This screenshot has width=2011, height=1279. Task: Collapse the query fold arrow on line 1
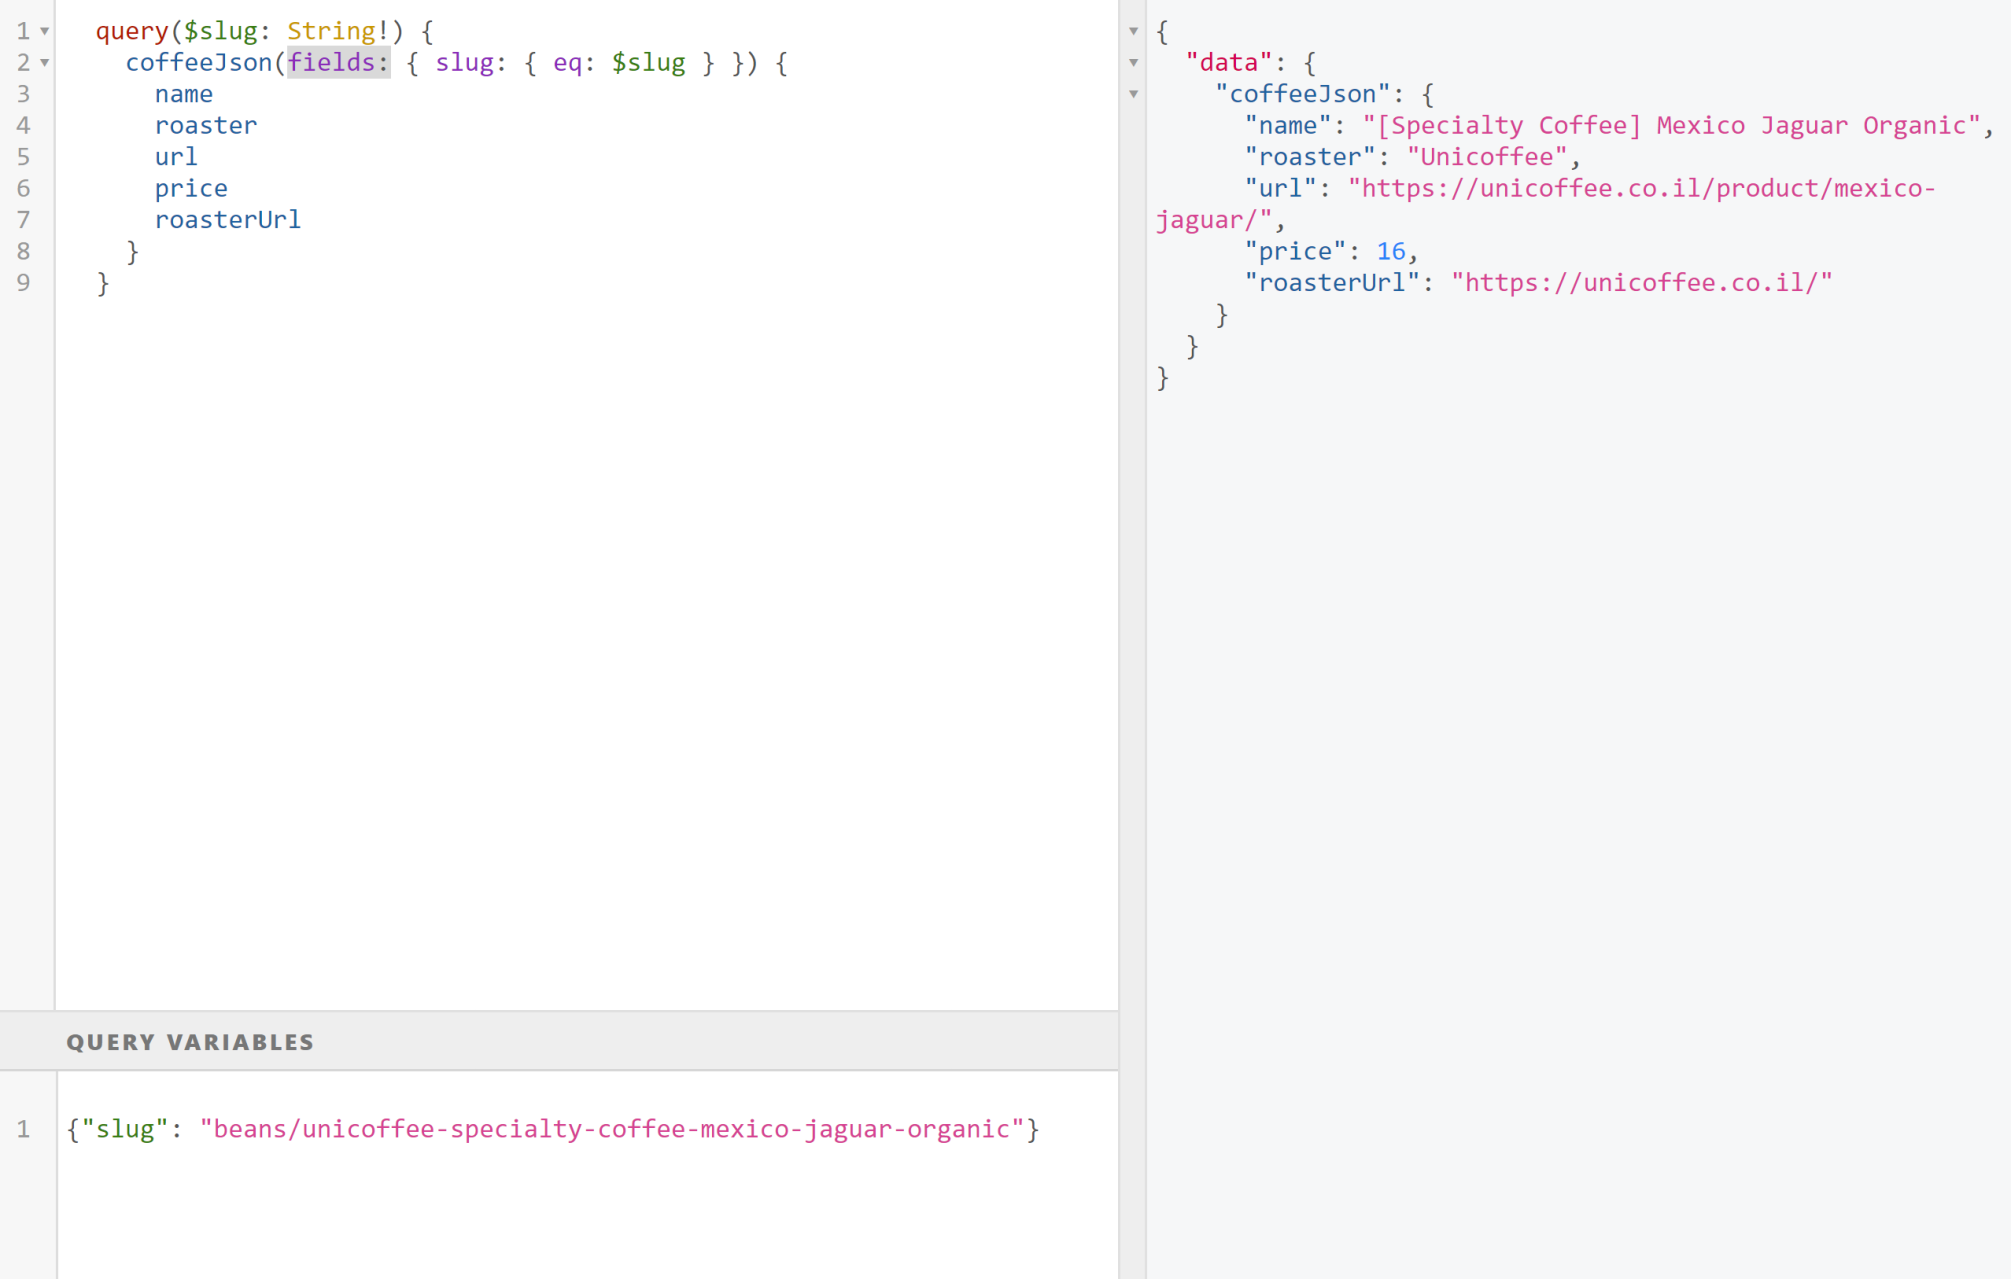coord(45,32)
